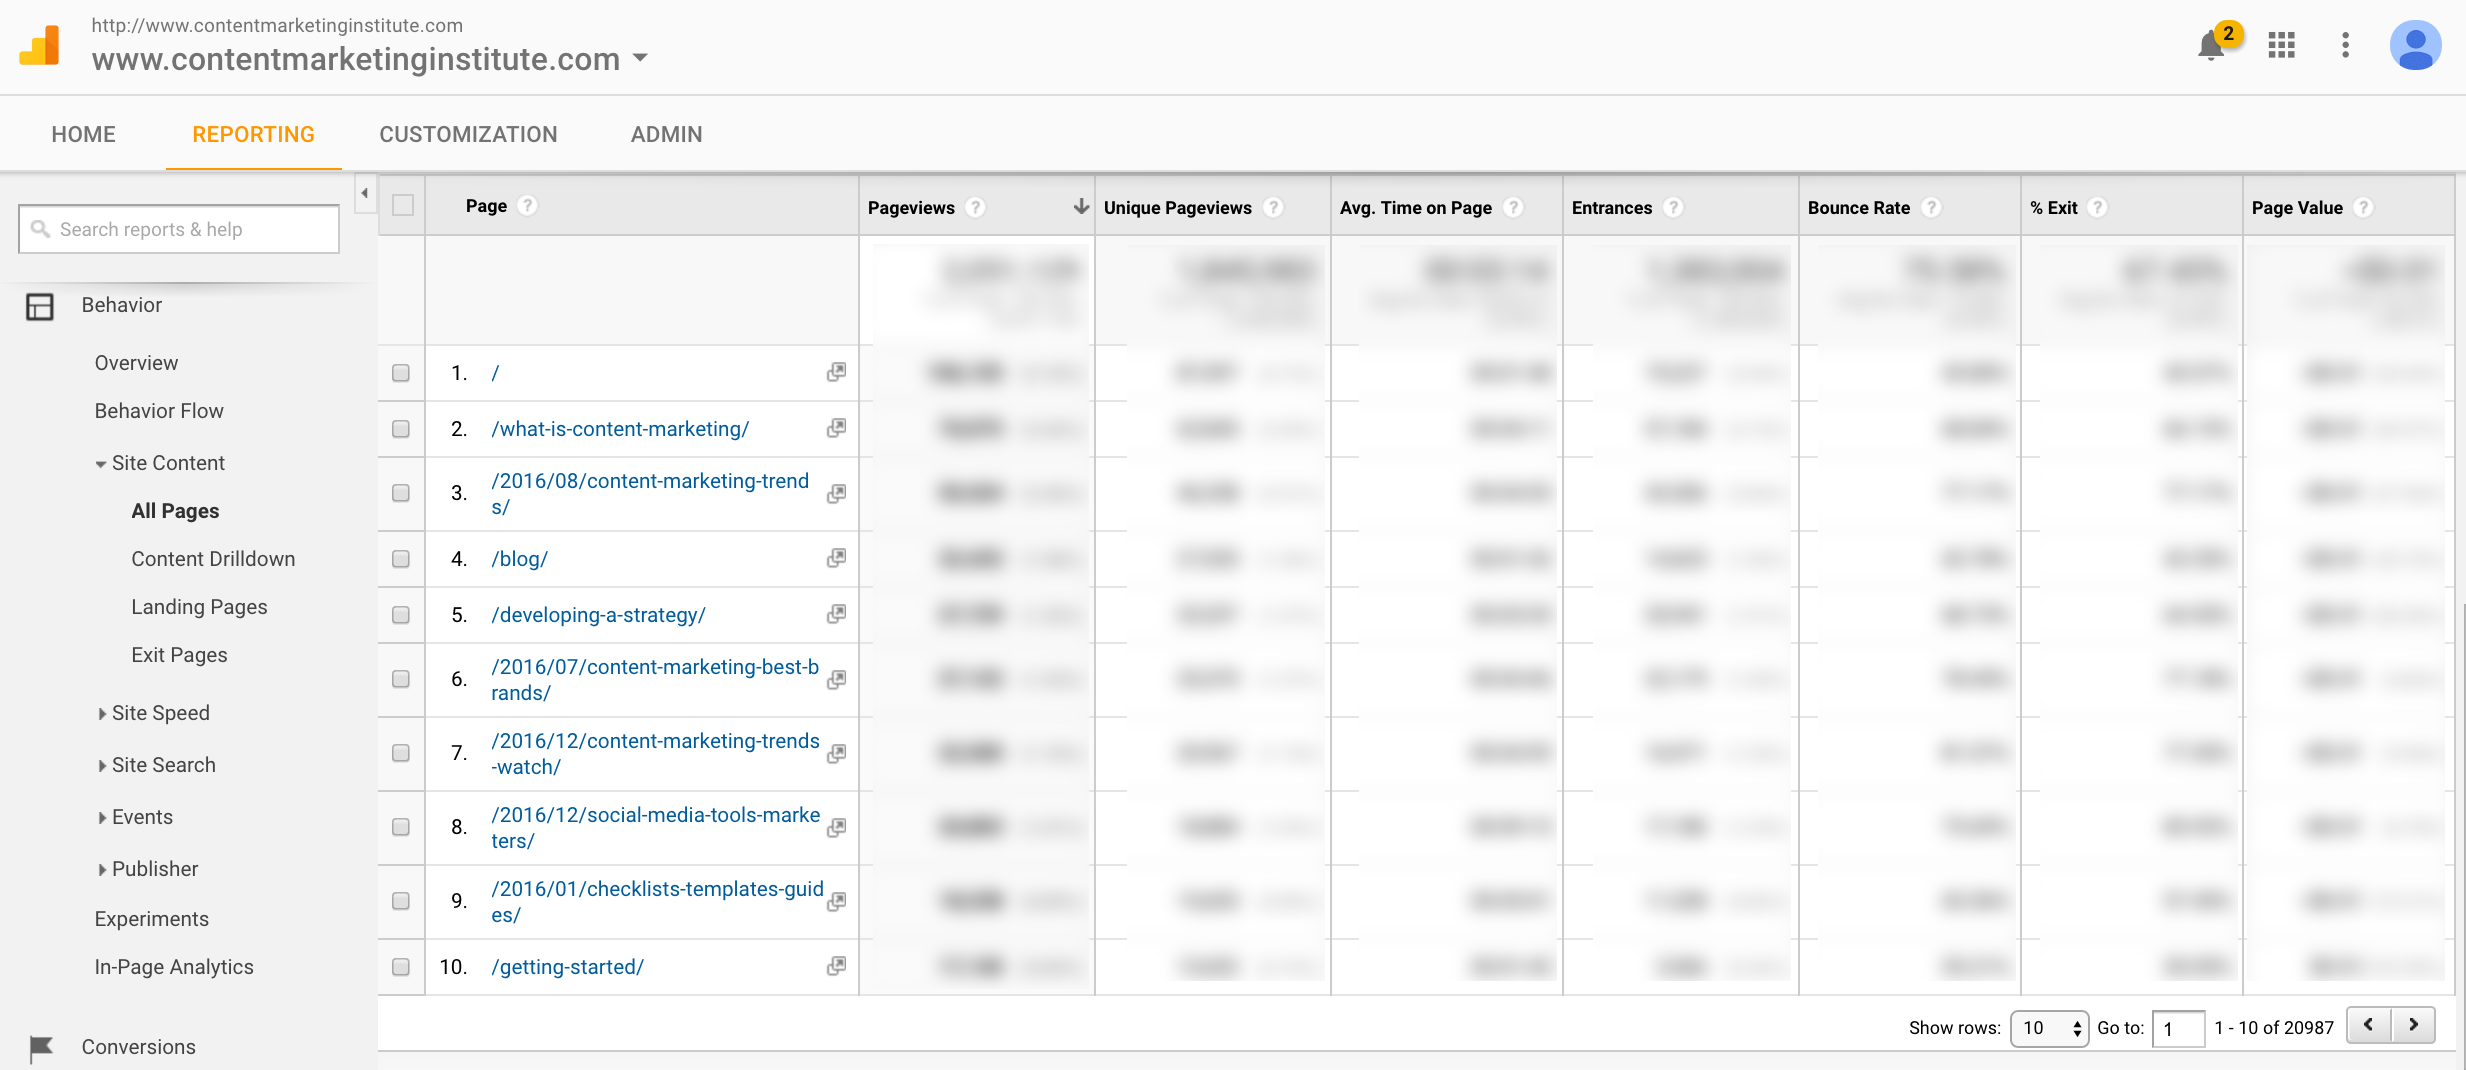Screen dimensions: 2466x1070
Task: Click help icon next to Bounce Rate
Action: (1931, 207)
